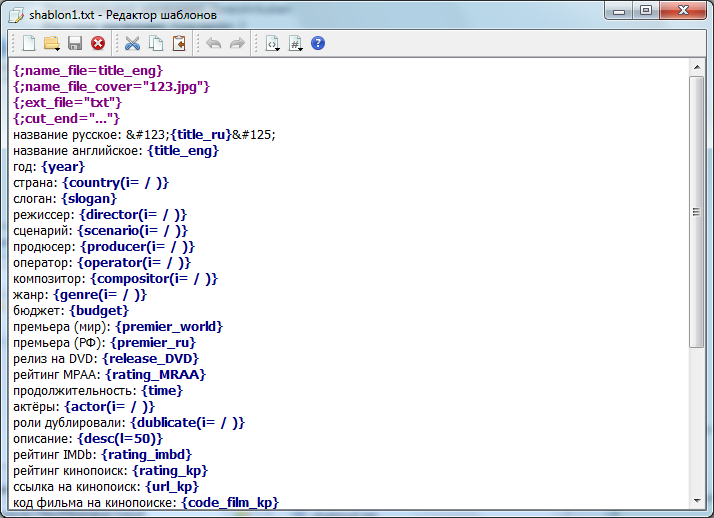Open the folder icon to load a template

tap(49, 43)
